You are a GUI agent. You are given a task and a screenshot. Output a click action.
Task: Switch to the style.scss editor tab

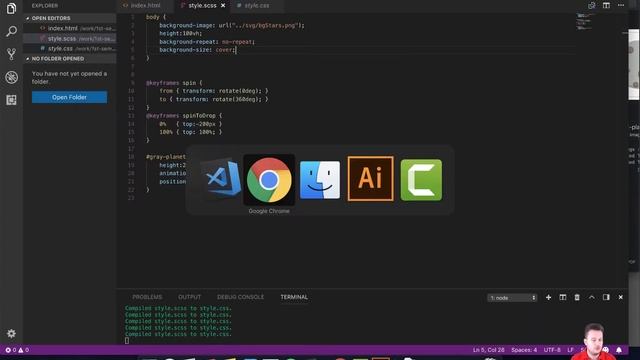[x=202, y=6]
